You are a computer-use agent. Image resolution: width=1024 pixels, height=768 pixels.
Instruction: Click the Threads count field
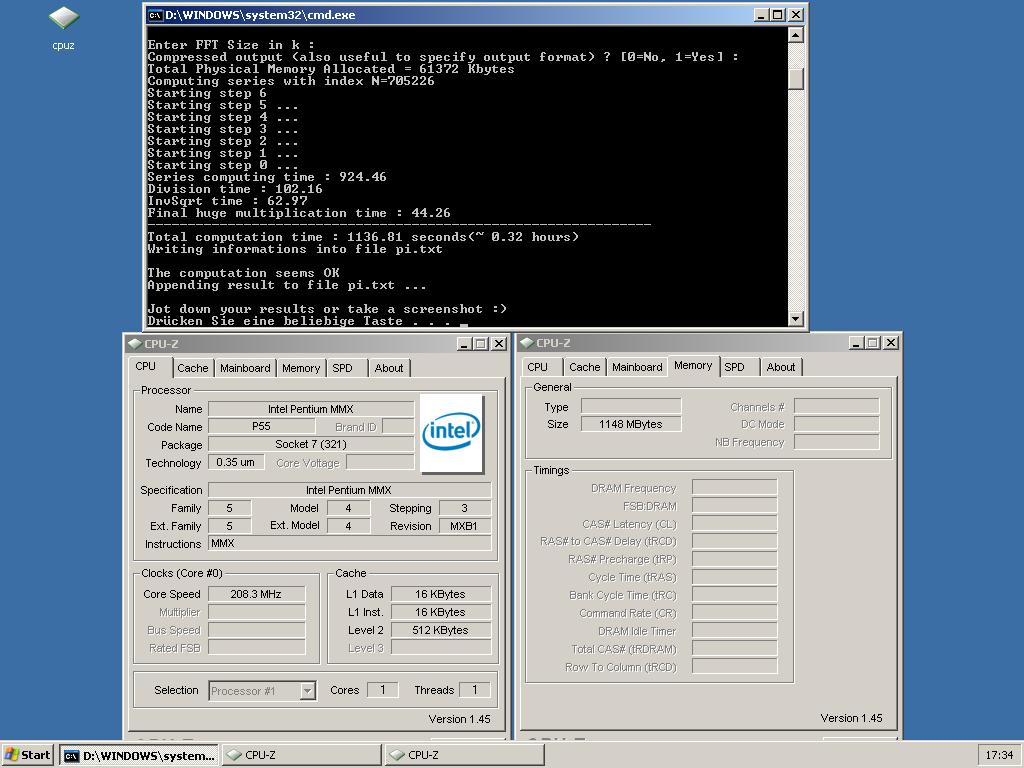(x=475, y=690)
